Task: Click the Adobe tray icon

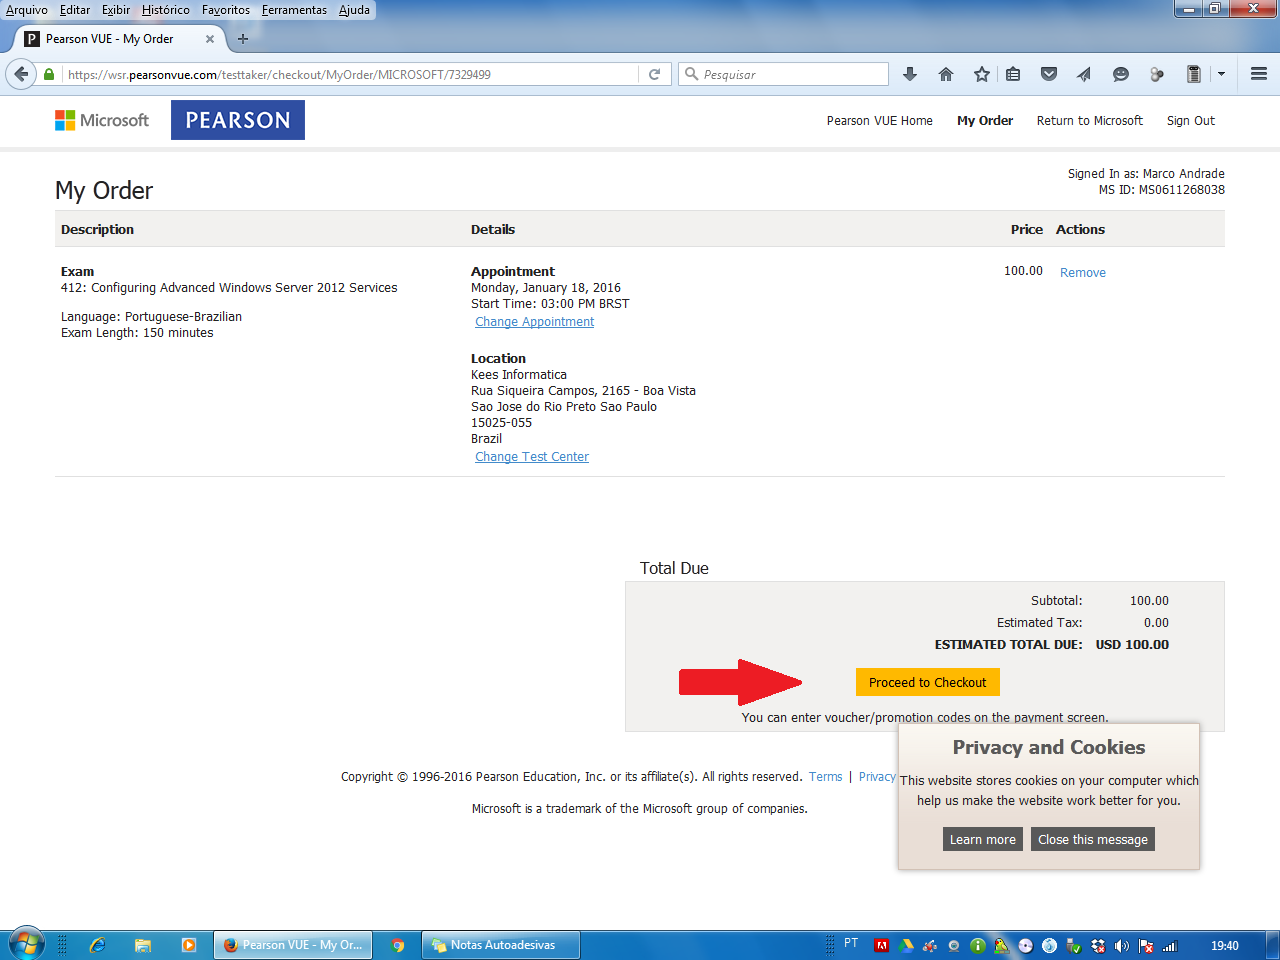Action: tap(882, 945)
